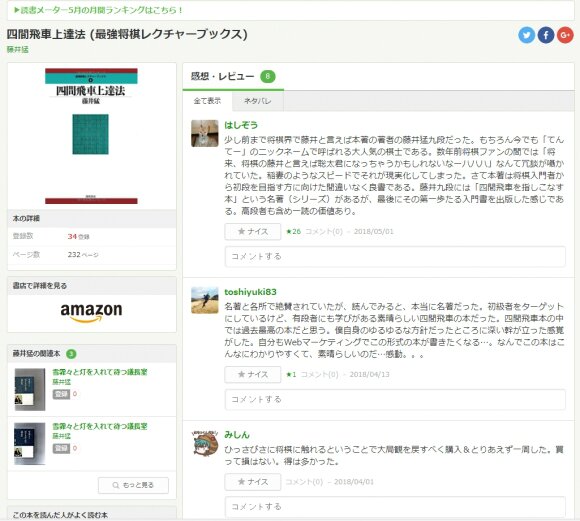Click the もっと見る button

pyautogui.click(x=133, y=485)
